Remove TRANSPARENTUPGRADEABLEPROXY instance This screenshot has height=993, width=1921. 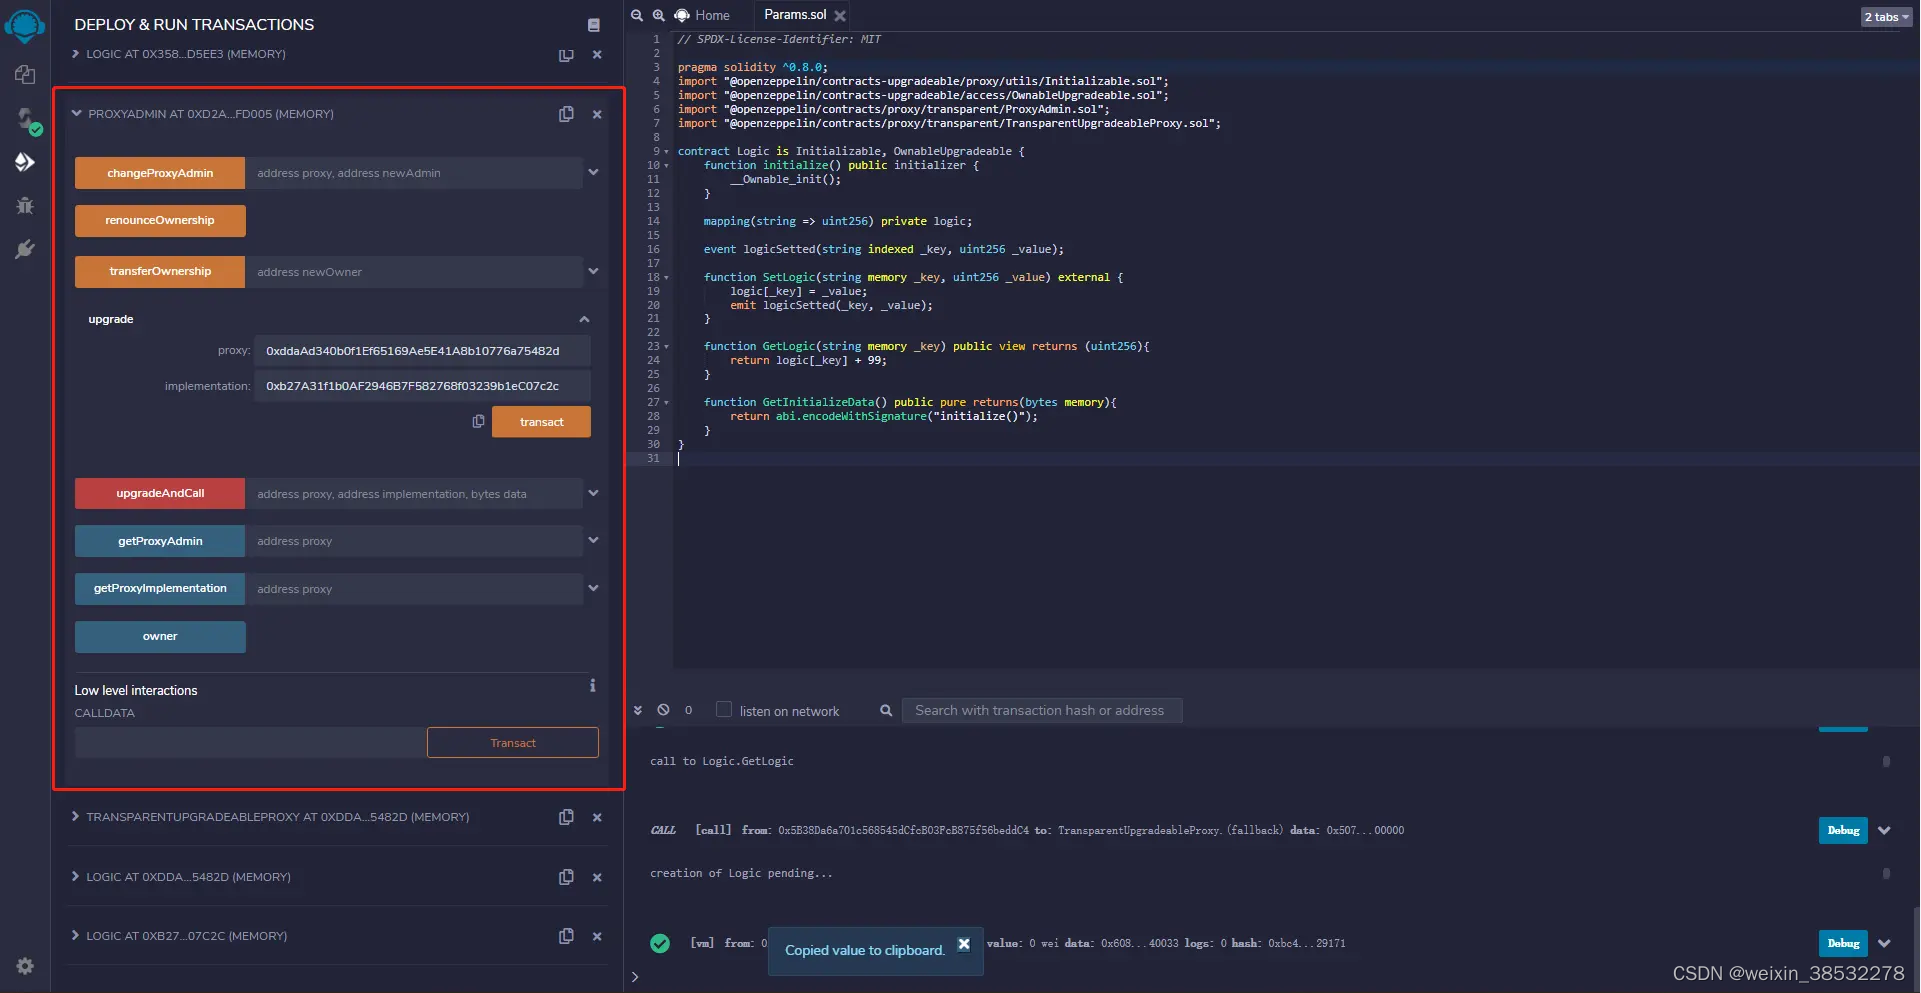597,817
